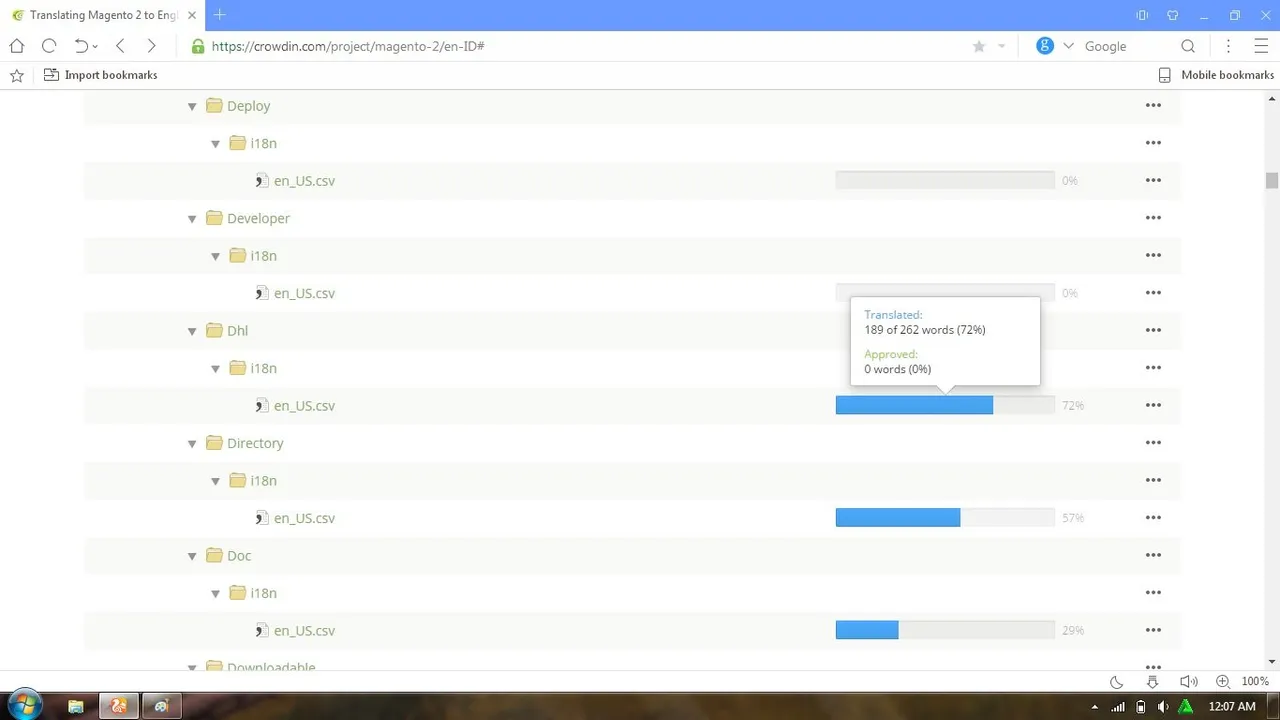Click the page vertical scrollbar thumb
This screenshot has height=720, width=1280.
tap(1272, 181)
